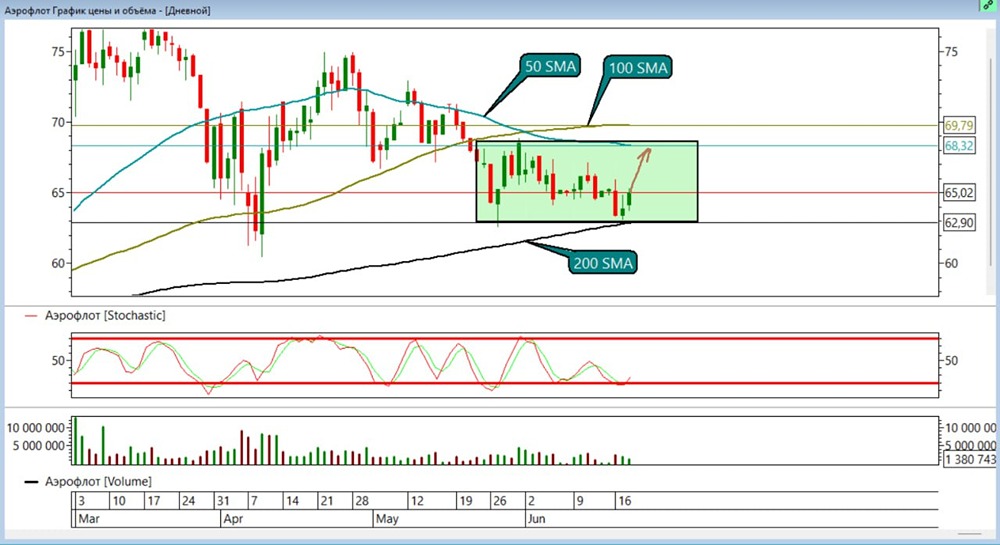Screen dimensions: 1000x545
Task: Click the '3' day label on the date axis
Action: click(81, 501)
